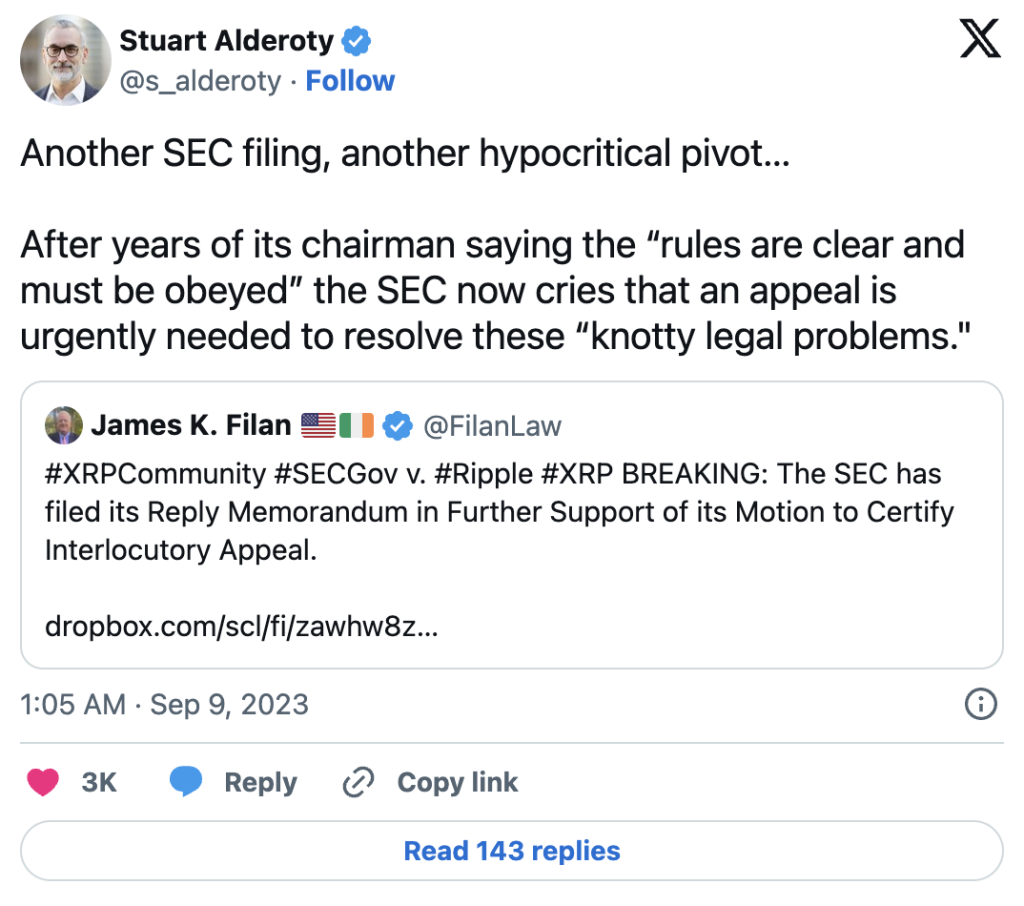The image size is (1024, 906).
Task: Click James K. Filan's verified badge
Action: coord(398,426)
